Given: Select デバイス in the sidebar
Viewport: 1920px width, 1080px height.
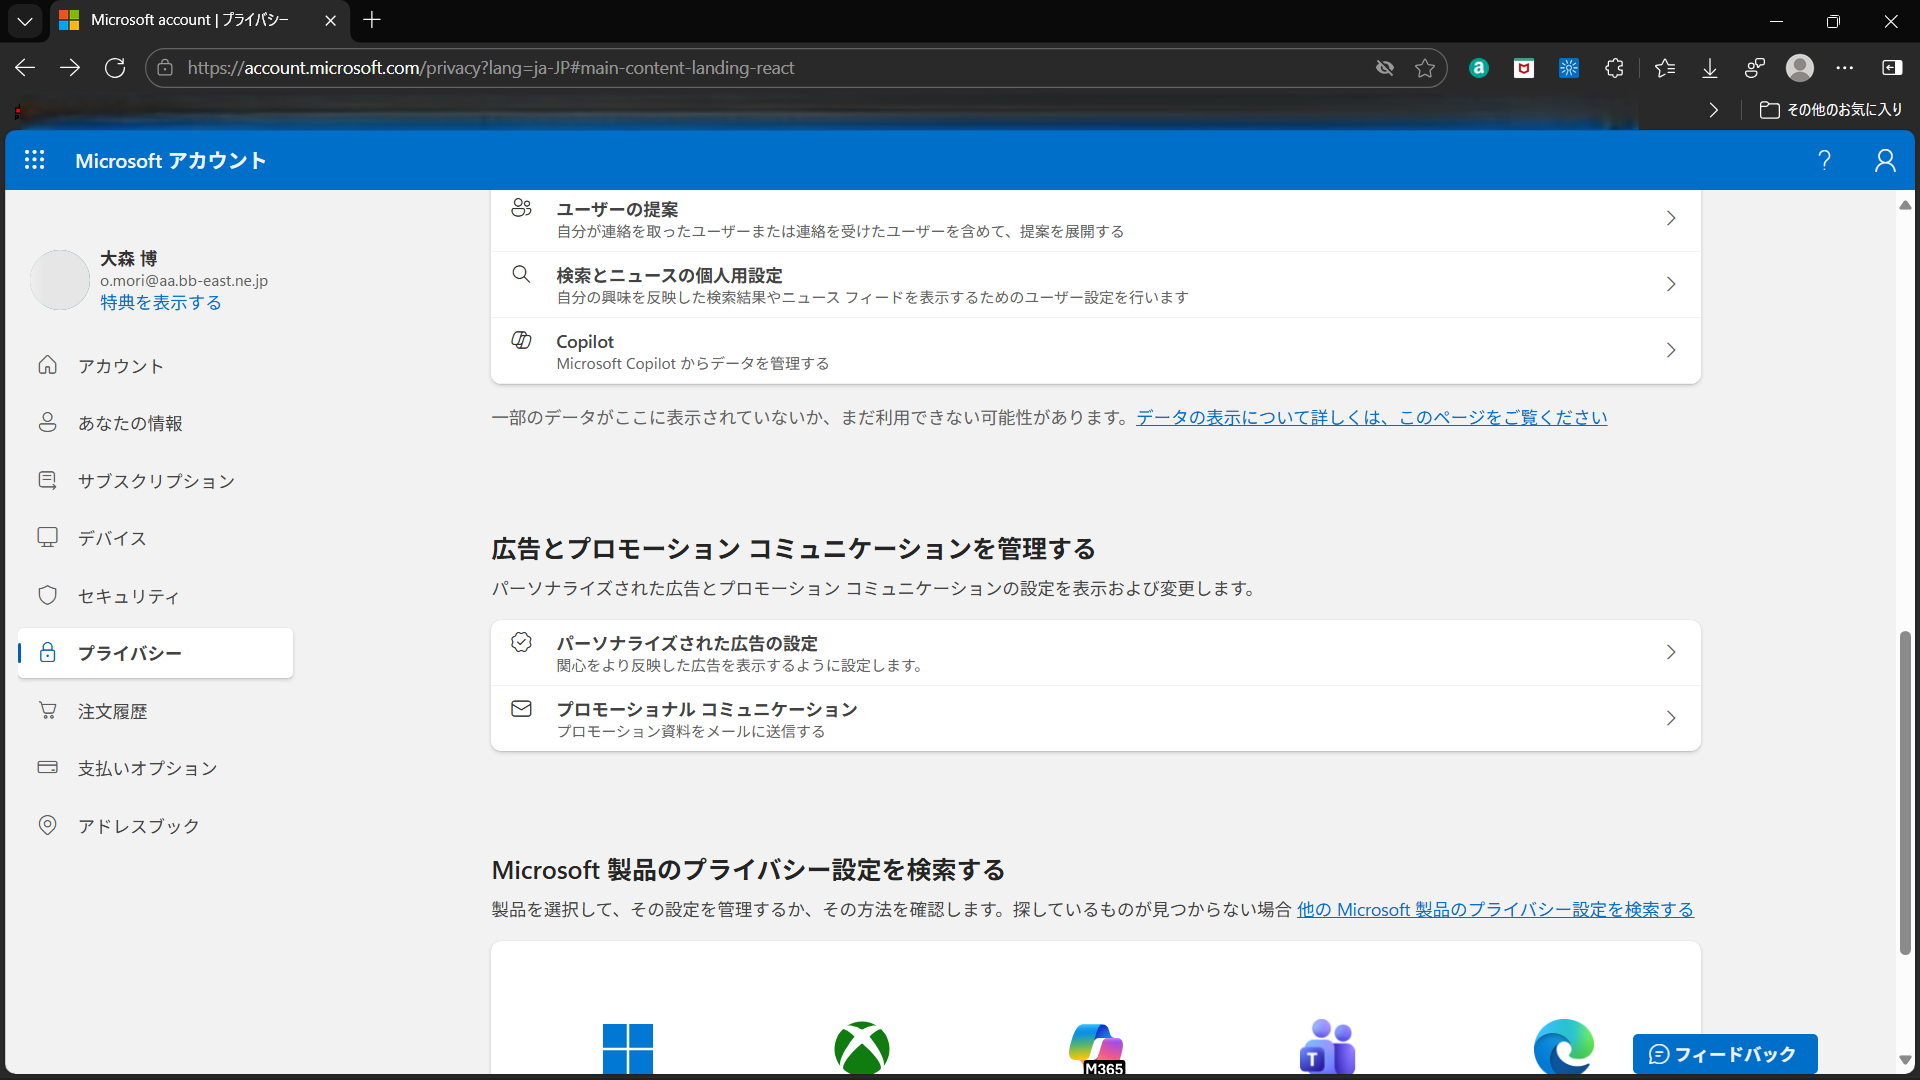Looking at the screenshot, I should [155, 538].
